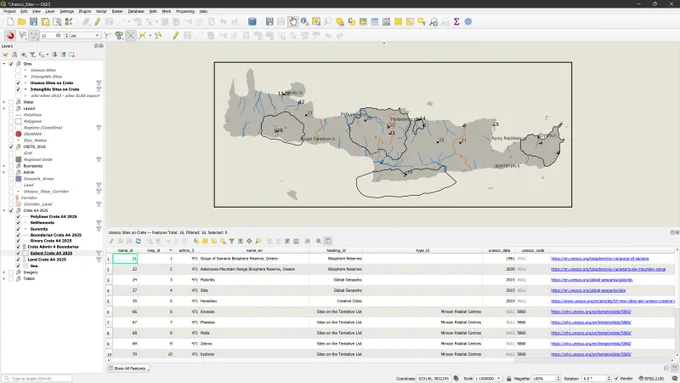Click the Select Features by area tool
Screen dimensions: 680x383
[316, 22]
